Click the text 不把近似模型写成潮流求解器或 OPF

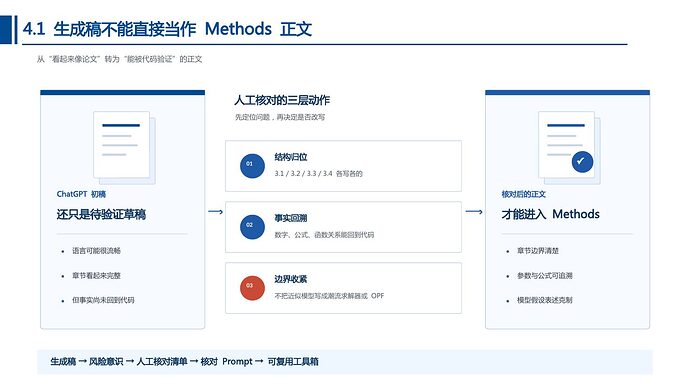(329, 296)
